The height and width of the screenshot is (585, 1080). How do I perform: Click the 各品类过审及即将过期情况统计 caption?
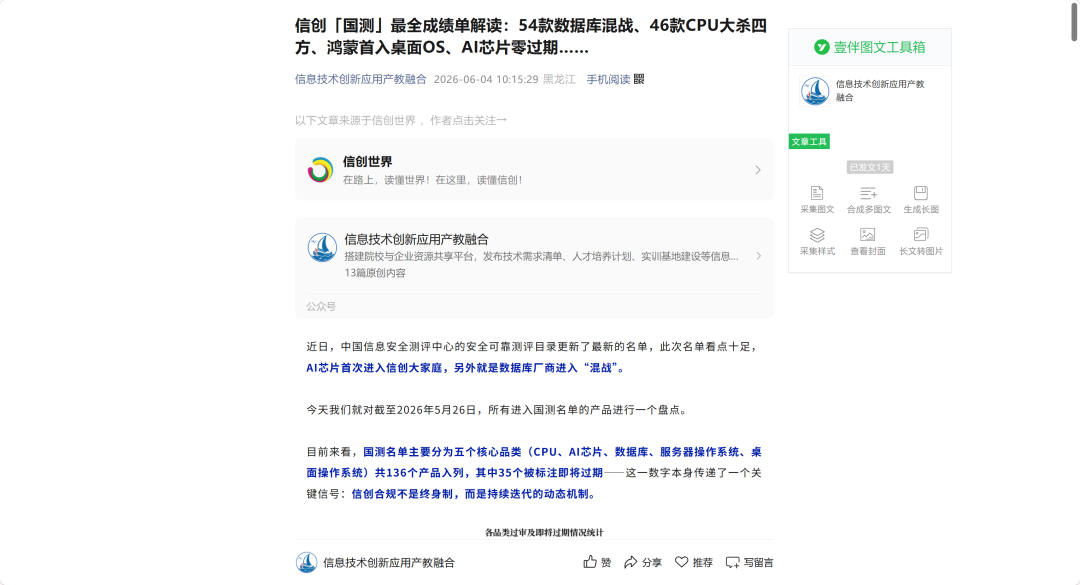544,533
